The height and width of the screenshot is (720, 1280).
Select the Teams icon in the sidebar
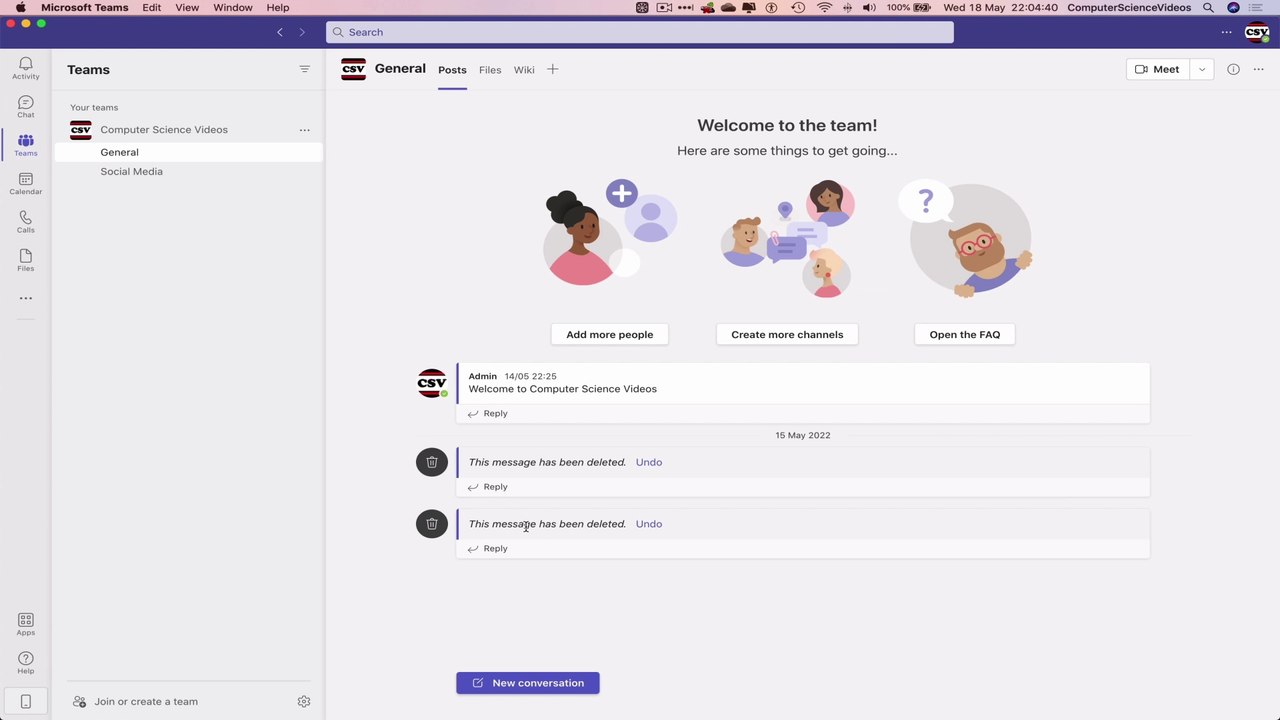(26, 145)
